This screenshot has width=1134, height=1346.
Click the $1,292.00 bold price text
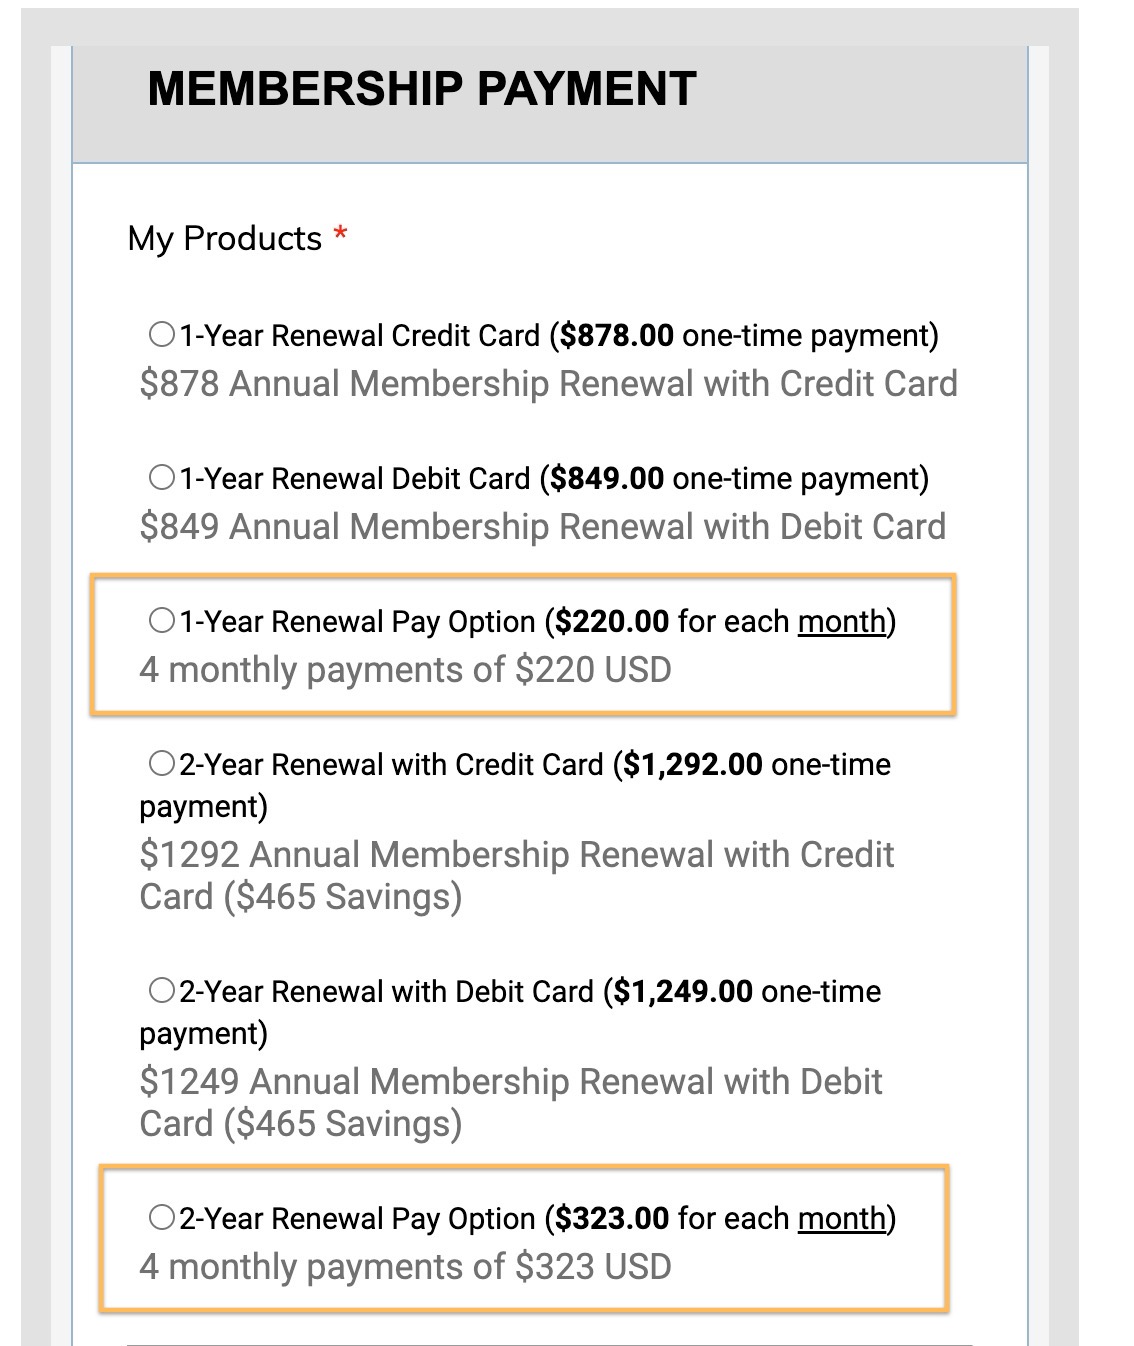pos(692,765)
